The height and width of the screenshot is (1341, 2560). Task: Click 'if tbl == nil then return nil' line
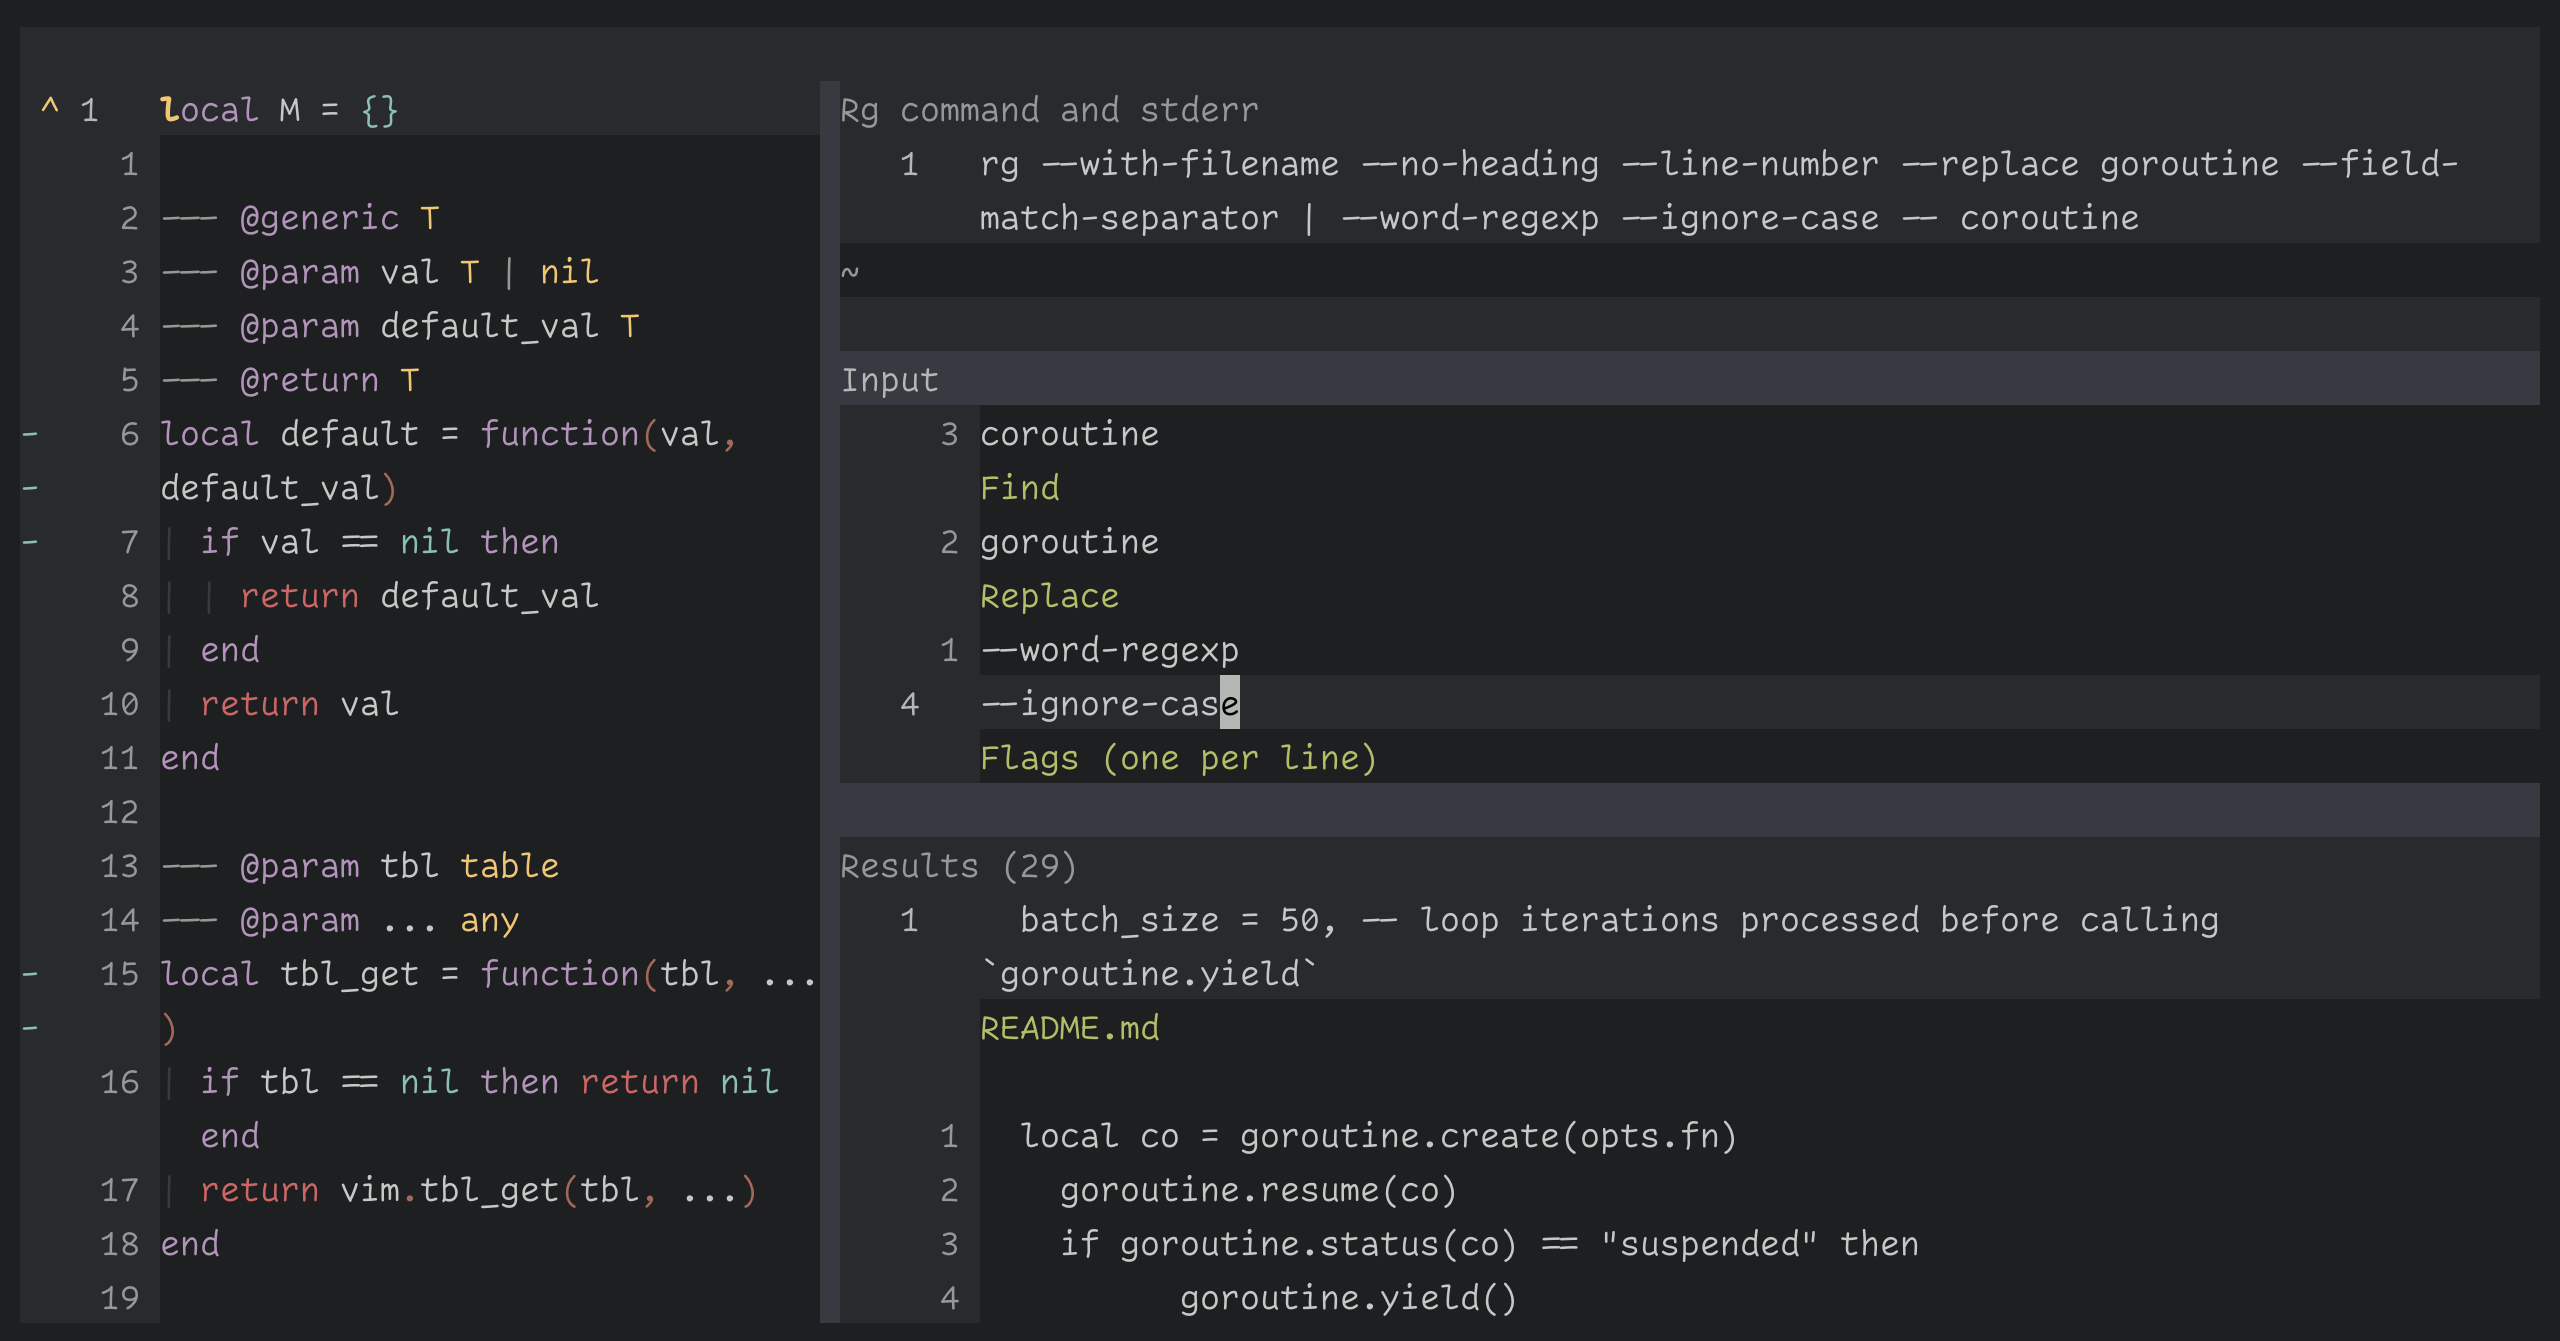coord(490,1082)
